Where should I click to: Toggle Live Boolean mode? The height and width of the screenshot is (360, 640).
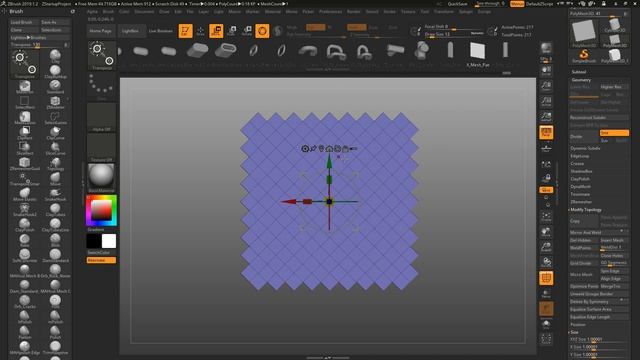pyautogui.click(x=160, y=31)
